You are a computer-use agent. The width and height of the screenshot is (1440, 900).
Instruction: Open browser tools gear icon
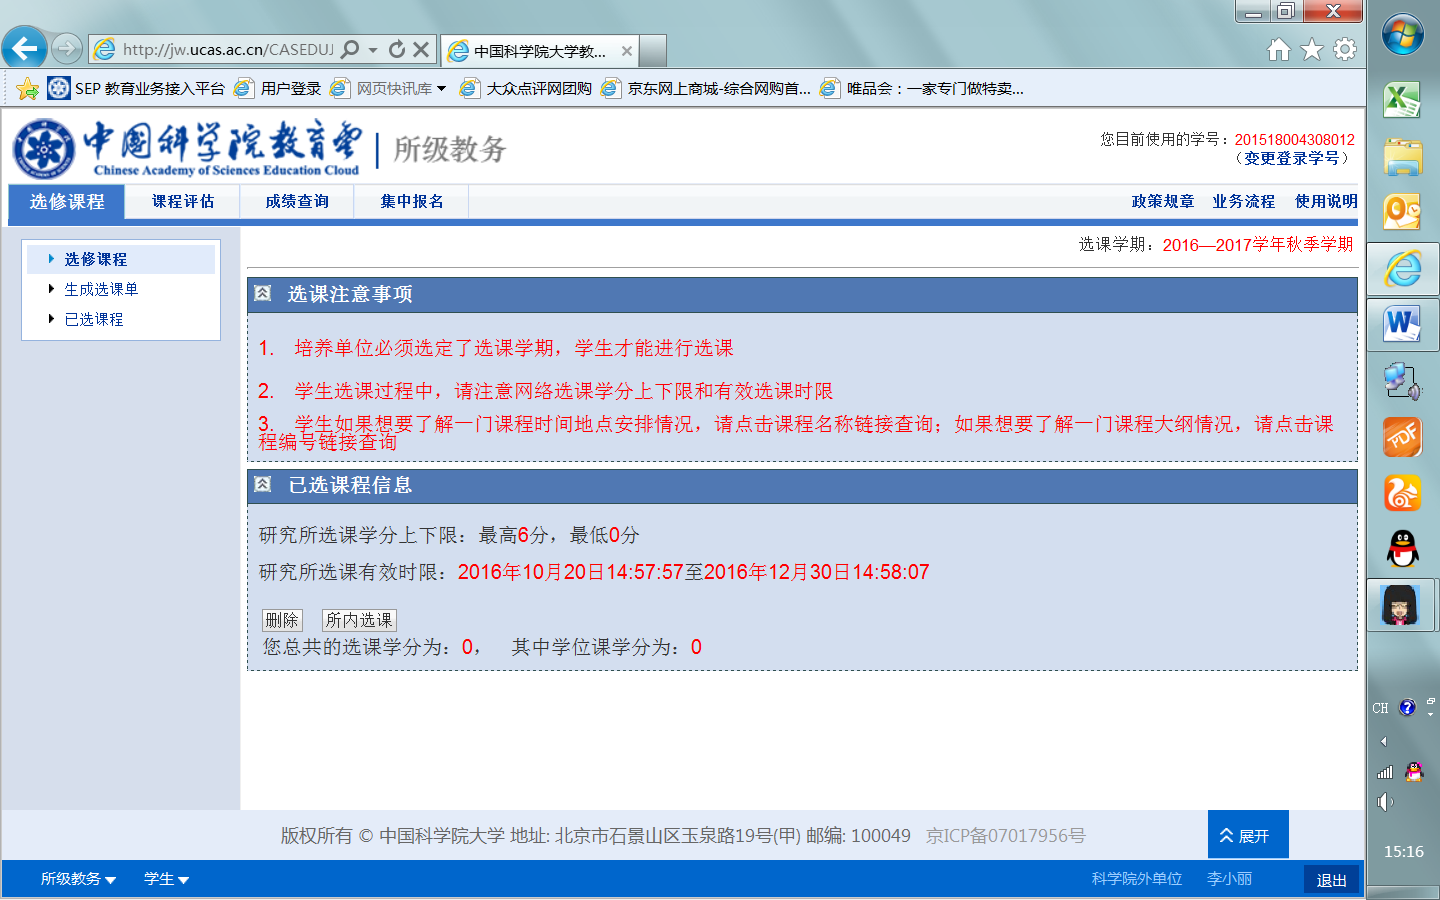pyautogui.click(x=1345, y=49)
